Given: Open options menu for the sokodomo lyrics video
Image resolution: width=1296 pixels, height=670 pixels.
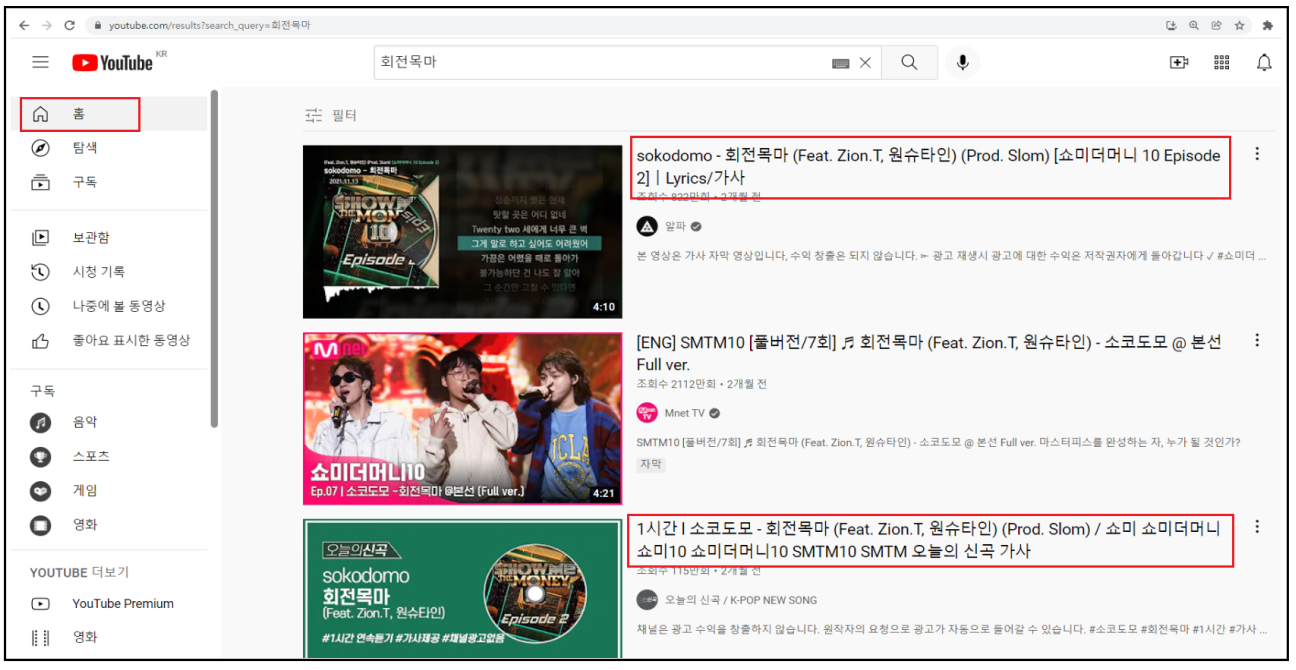Looking at the screenshot, I should [x=1256, y=154].
